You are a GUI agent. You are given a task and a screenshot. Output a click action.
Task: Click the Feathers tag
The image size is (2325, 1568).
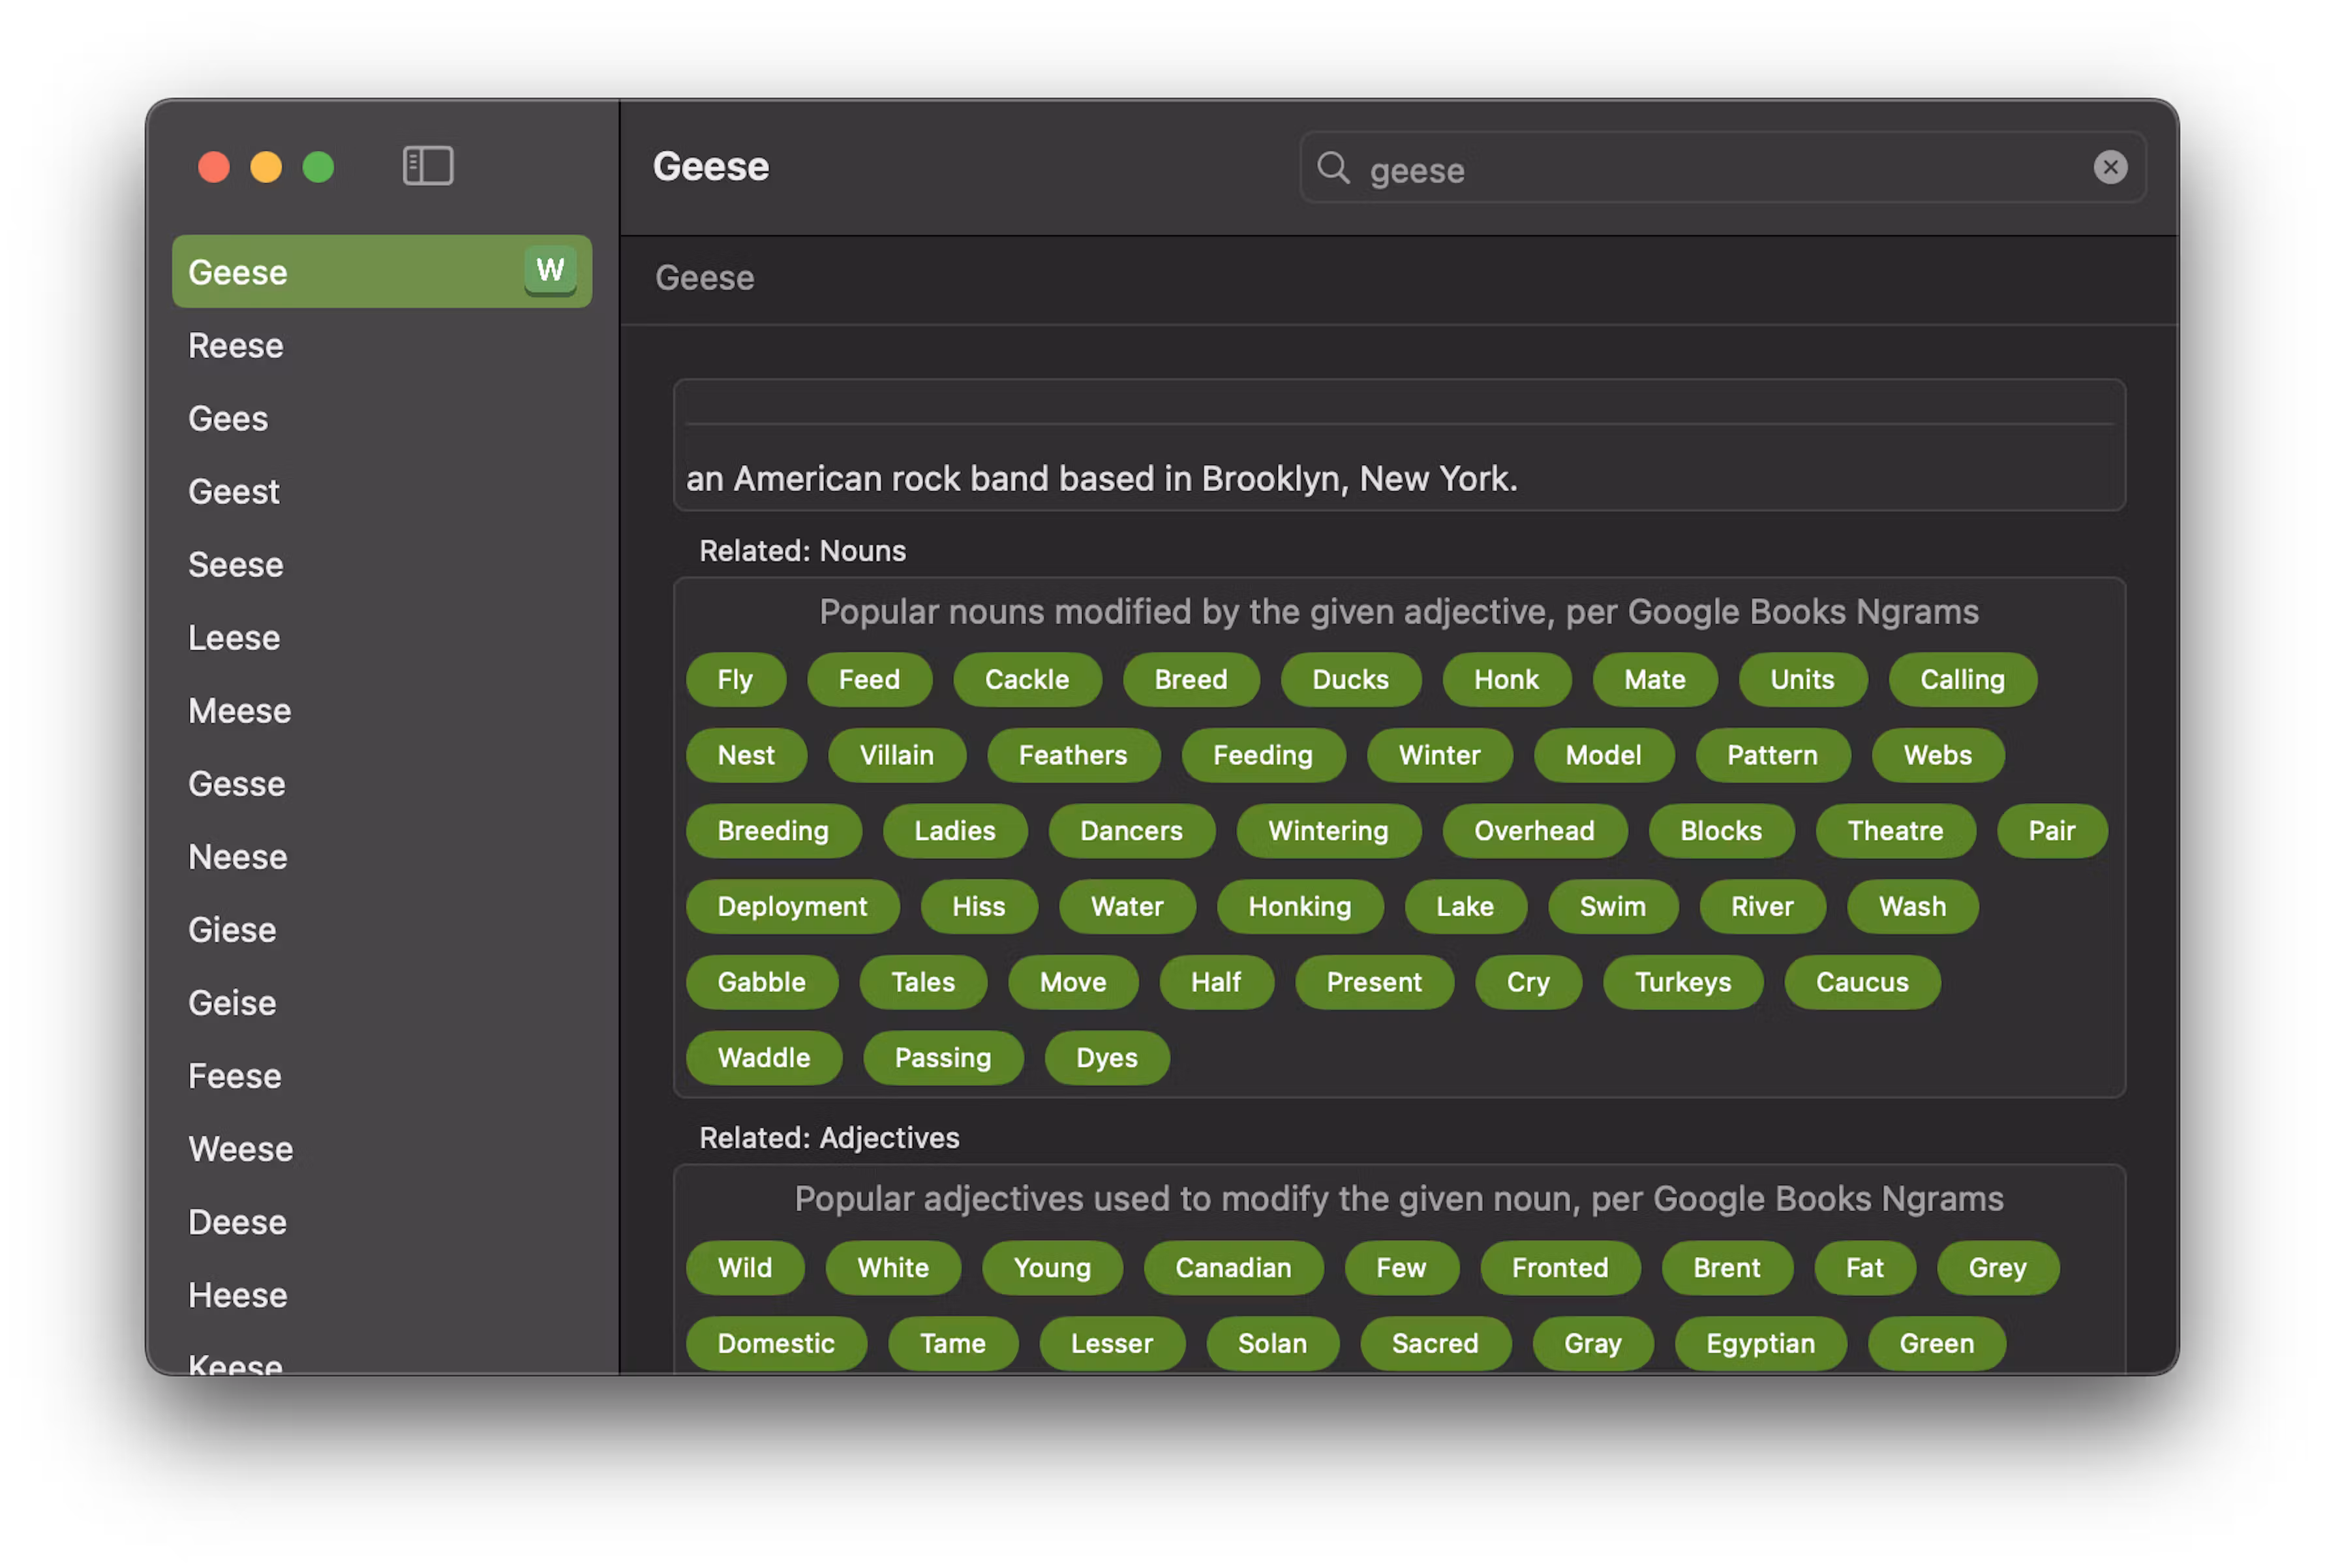pos(1073,756)
